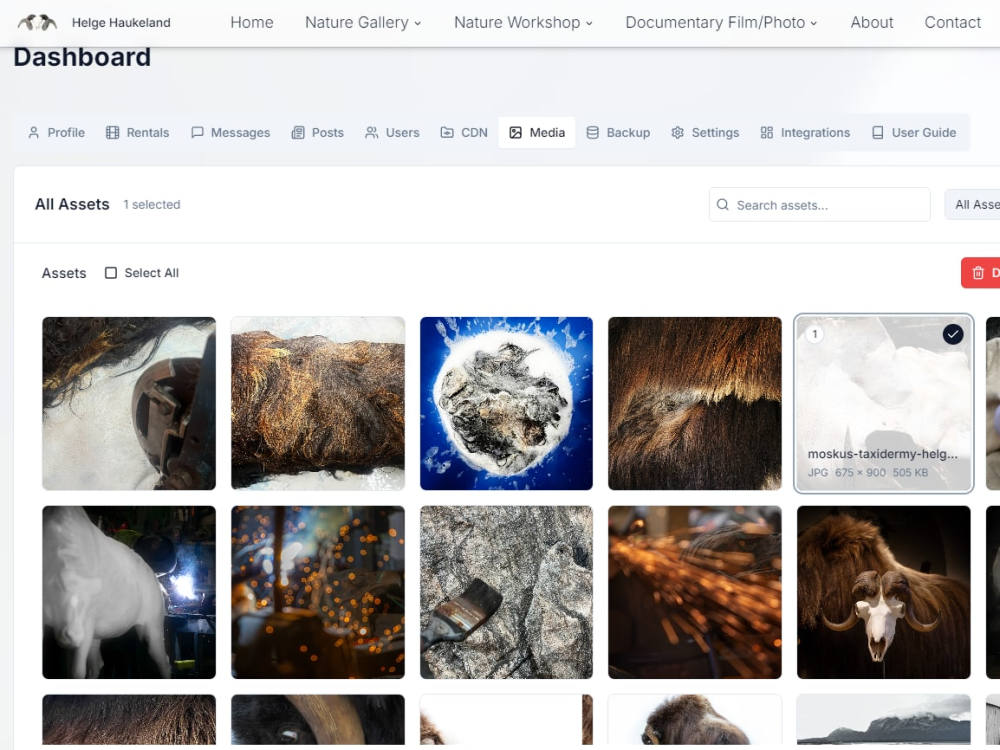
Task: Select the blue circular wool thumbnail
Action: (506, 404)
